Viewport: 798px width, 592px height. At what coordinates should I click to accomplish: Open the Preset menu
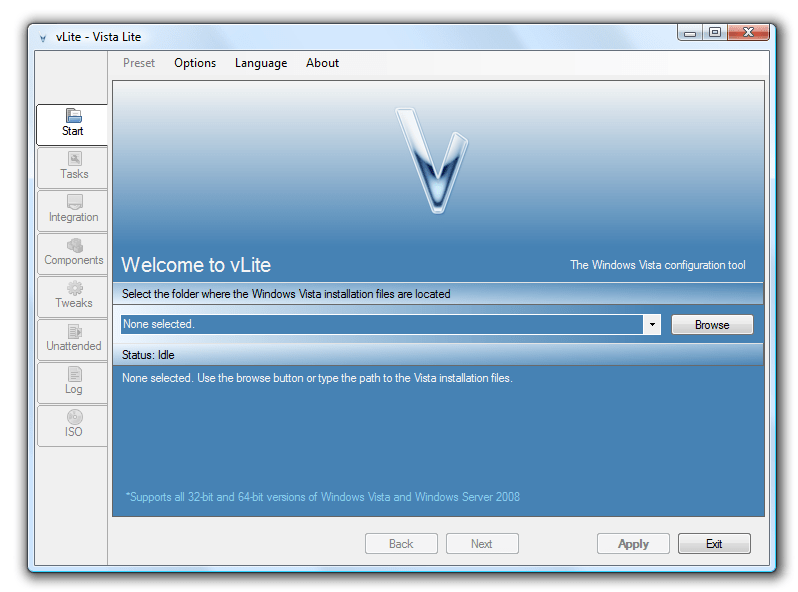pos(139,63)
